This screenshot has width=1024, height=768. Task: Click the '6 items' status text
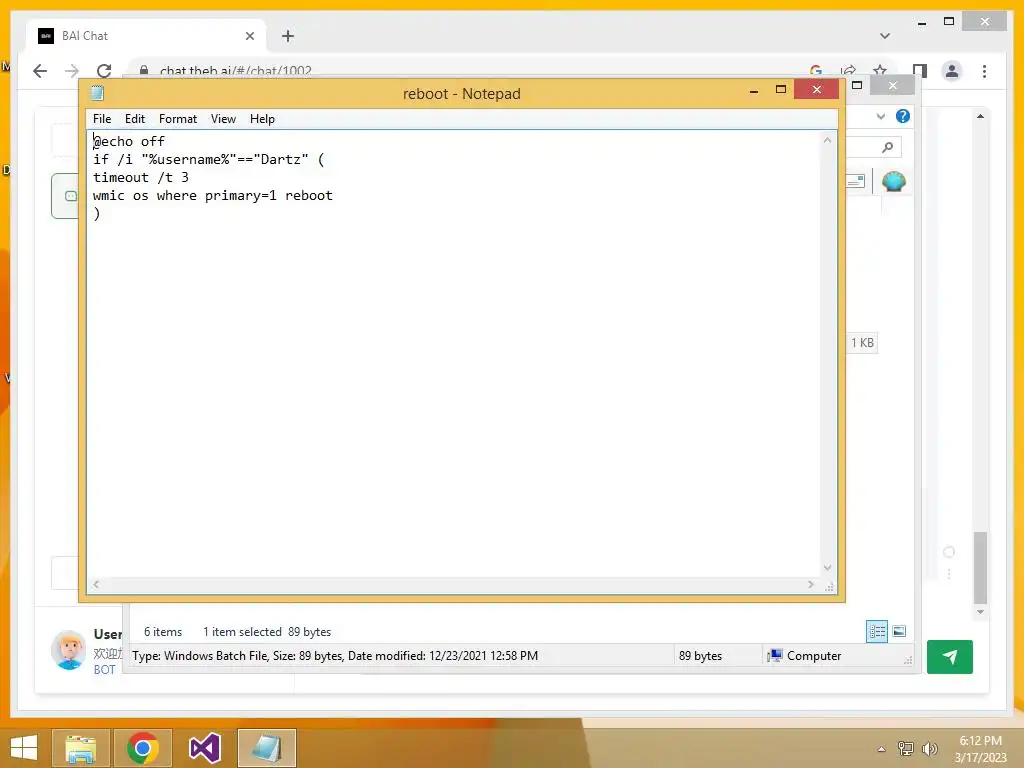coord(163,632)
